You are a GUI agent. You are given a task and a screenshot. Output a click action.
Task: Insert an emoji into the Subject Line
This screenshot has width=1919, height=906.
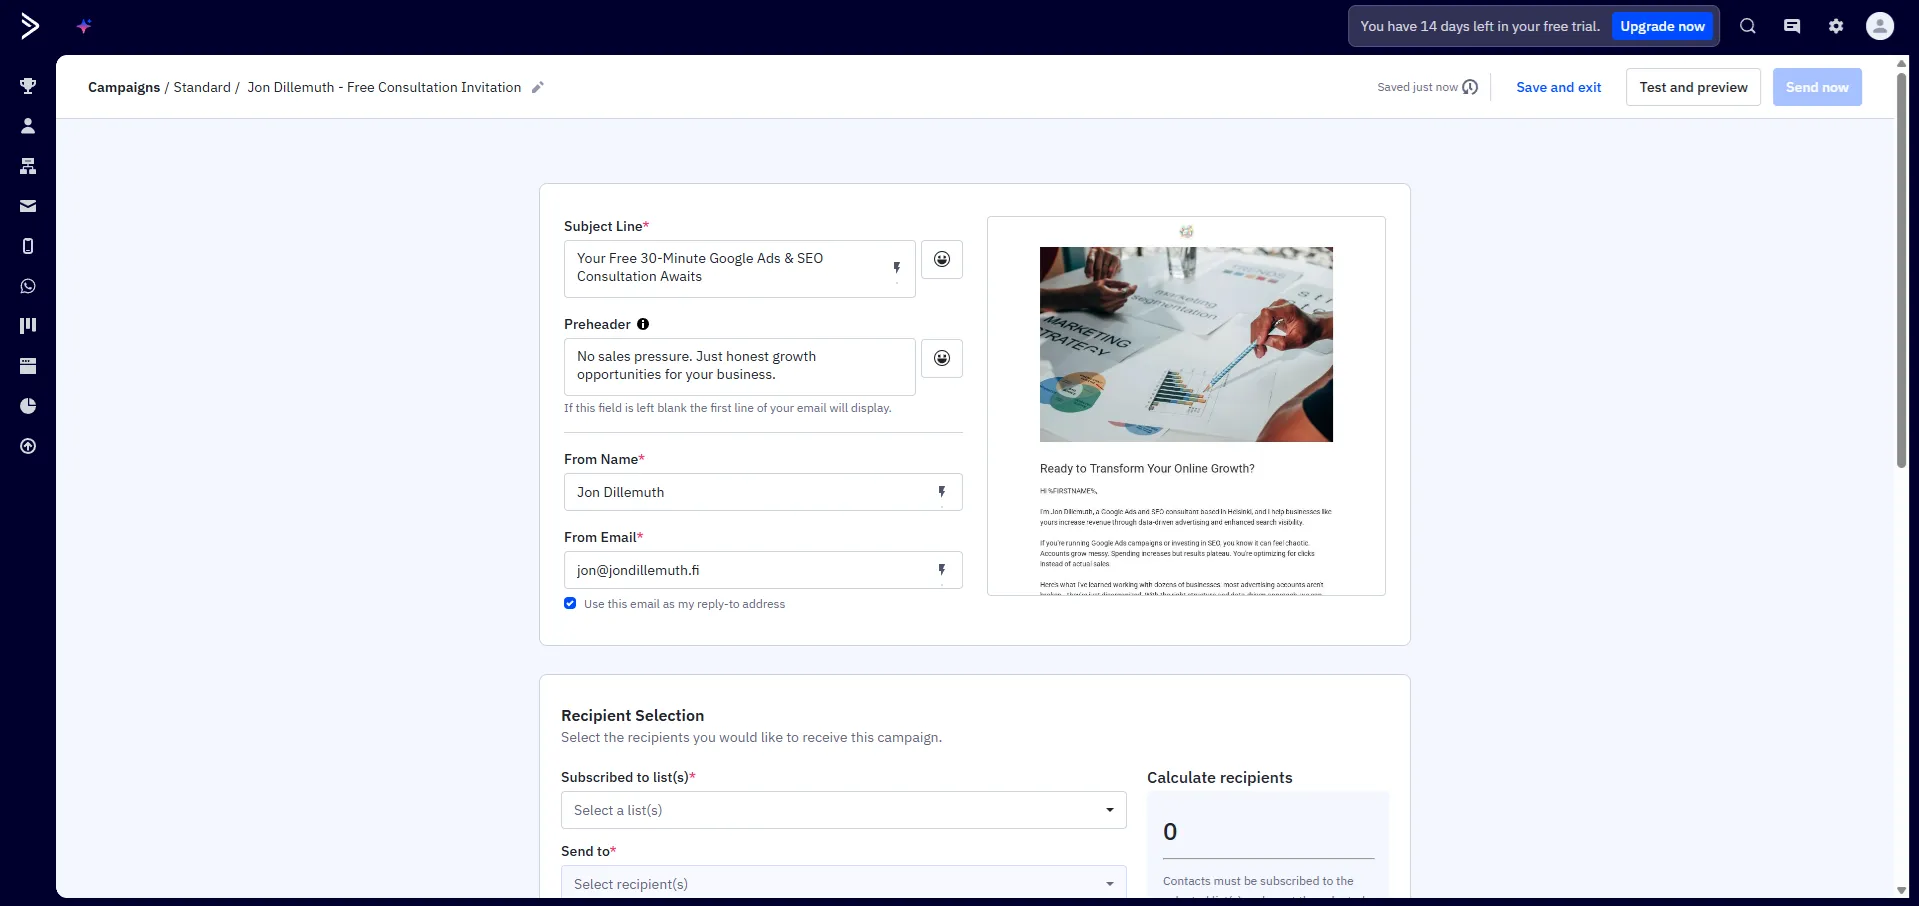click(941, 259)
